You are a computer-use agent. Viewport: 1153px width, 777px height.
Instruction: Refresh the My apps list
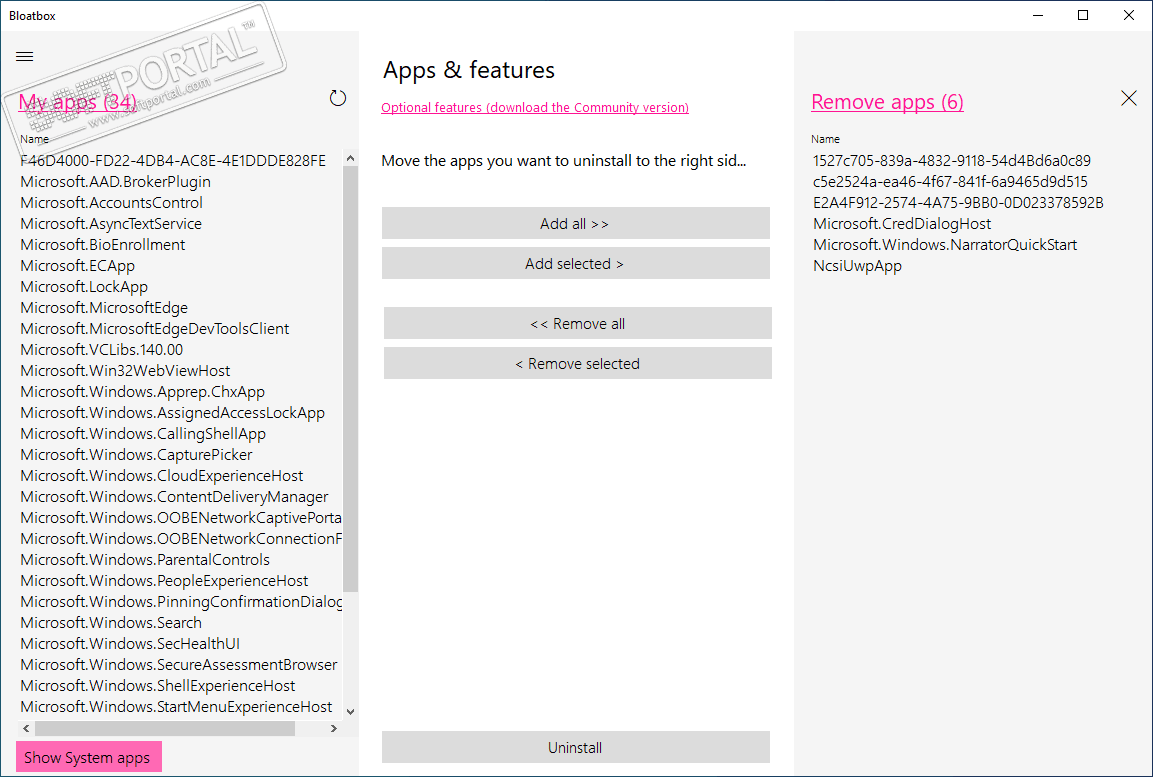point(338,98)
